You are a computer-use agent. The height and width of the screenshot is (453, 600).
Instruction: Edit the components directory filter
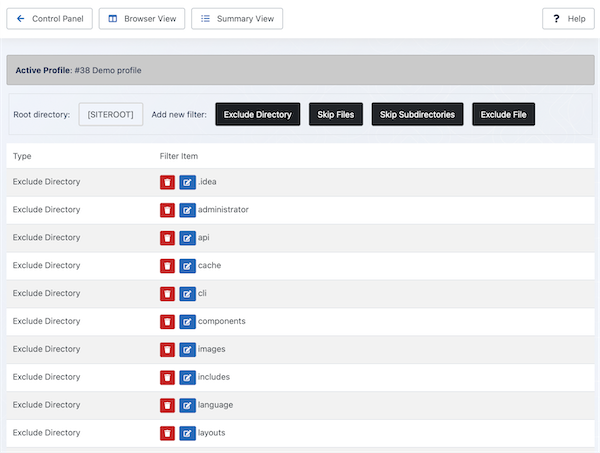188,322
